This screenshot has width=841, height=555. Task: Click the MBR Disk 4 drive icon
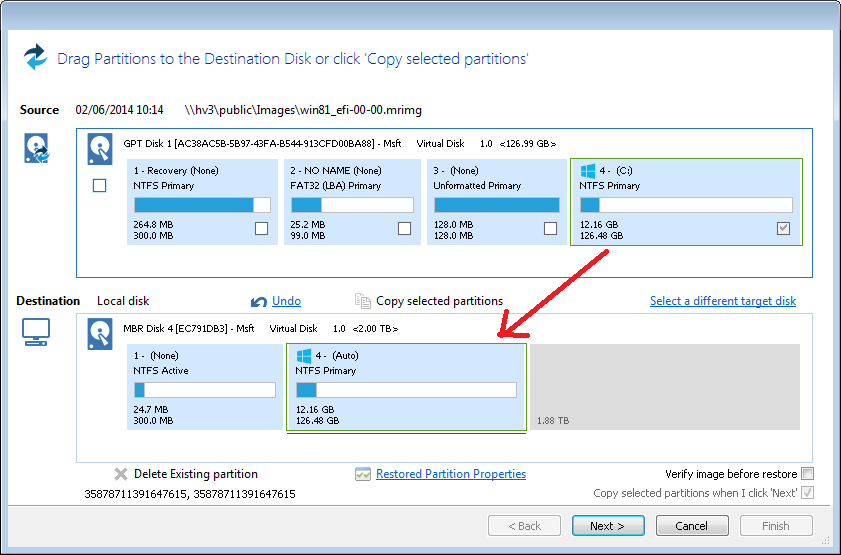[x=101, y=331]
